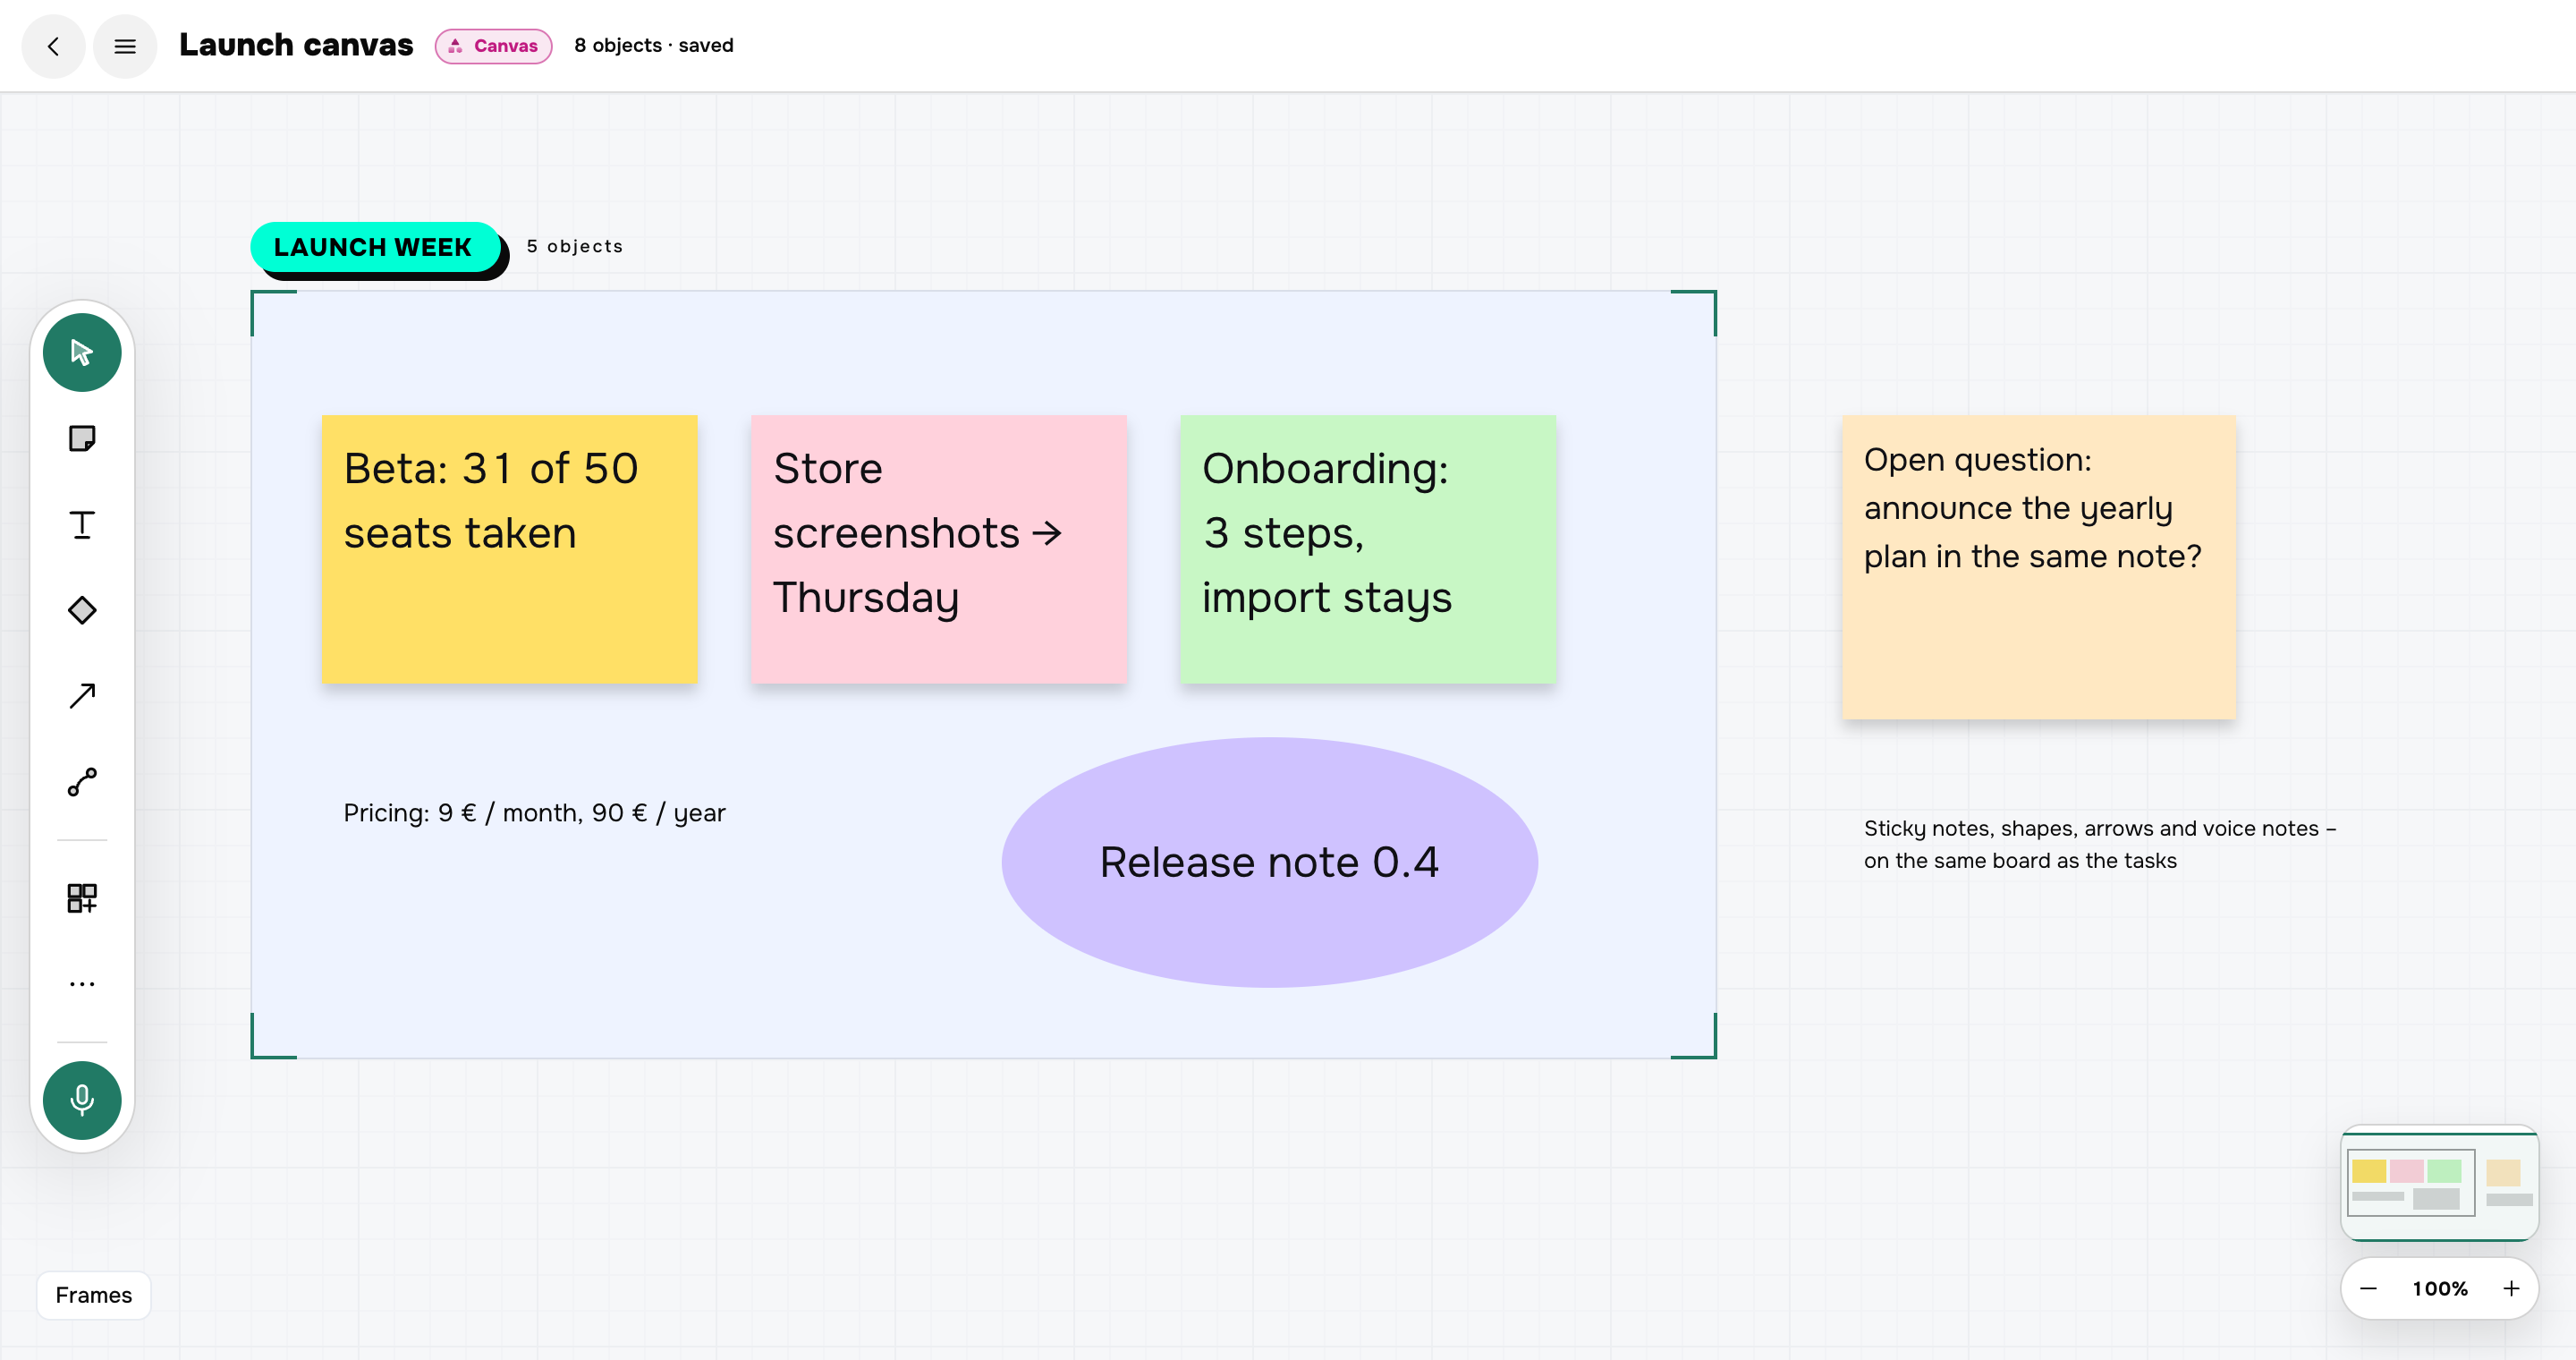This screenshot has width=2576, height=1360.
Task: Zoom out with the minus button
Action: (2368, 1288)
